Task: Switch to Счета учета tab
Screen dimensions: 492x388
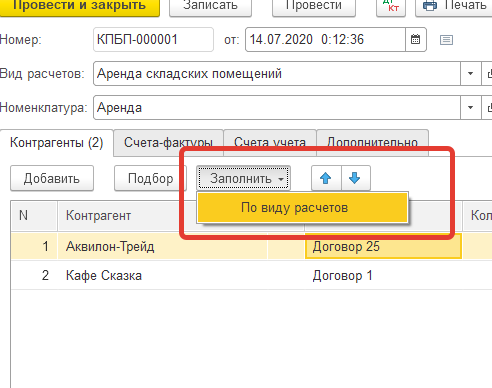Action: [x=270, y=143]
